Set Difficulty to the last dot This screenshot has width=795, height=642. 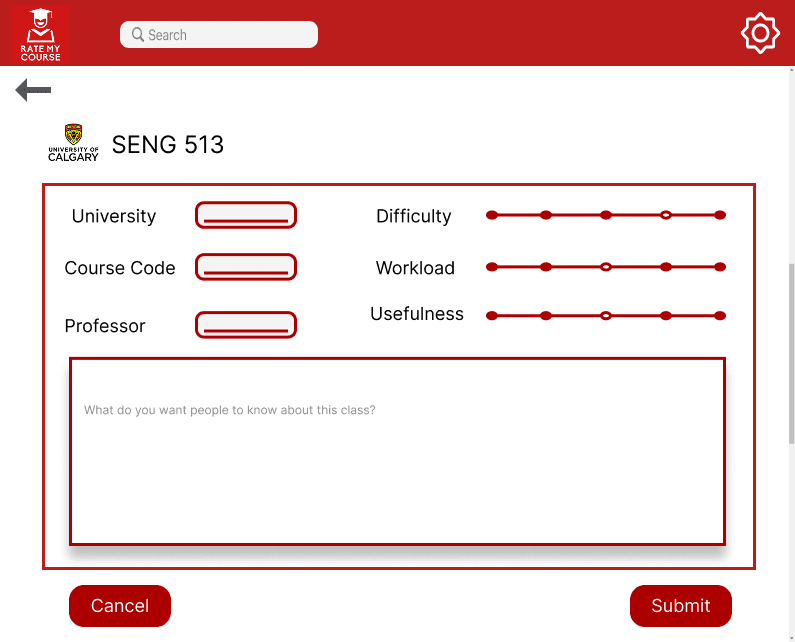[x=720, y=215]
